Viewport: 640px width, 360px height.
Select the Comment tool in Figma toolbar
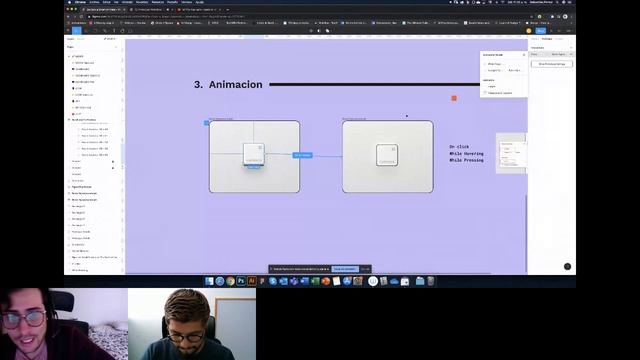point(131,31)
